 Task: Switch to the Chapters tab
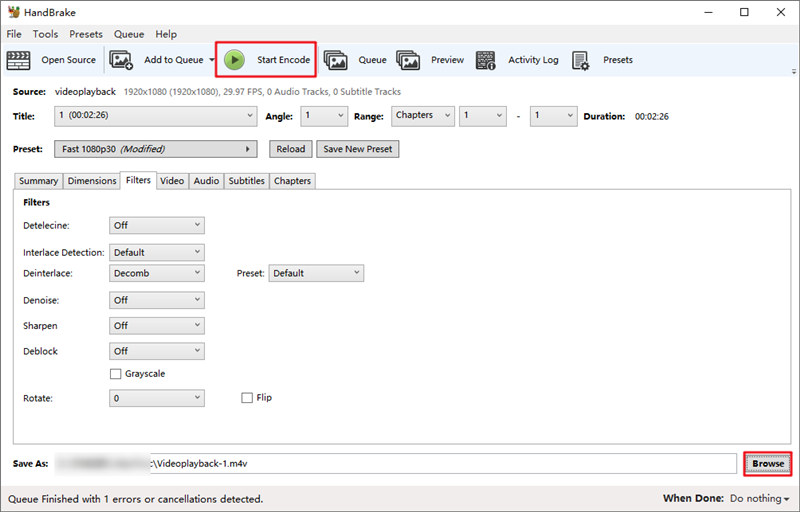click(292, 181)
